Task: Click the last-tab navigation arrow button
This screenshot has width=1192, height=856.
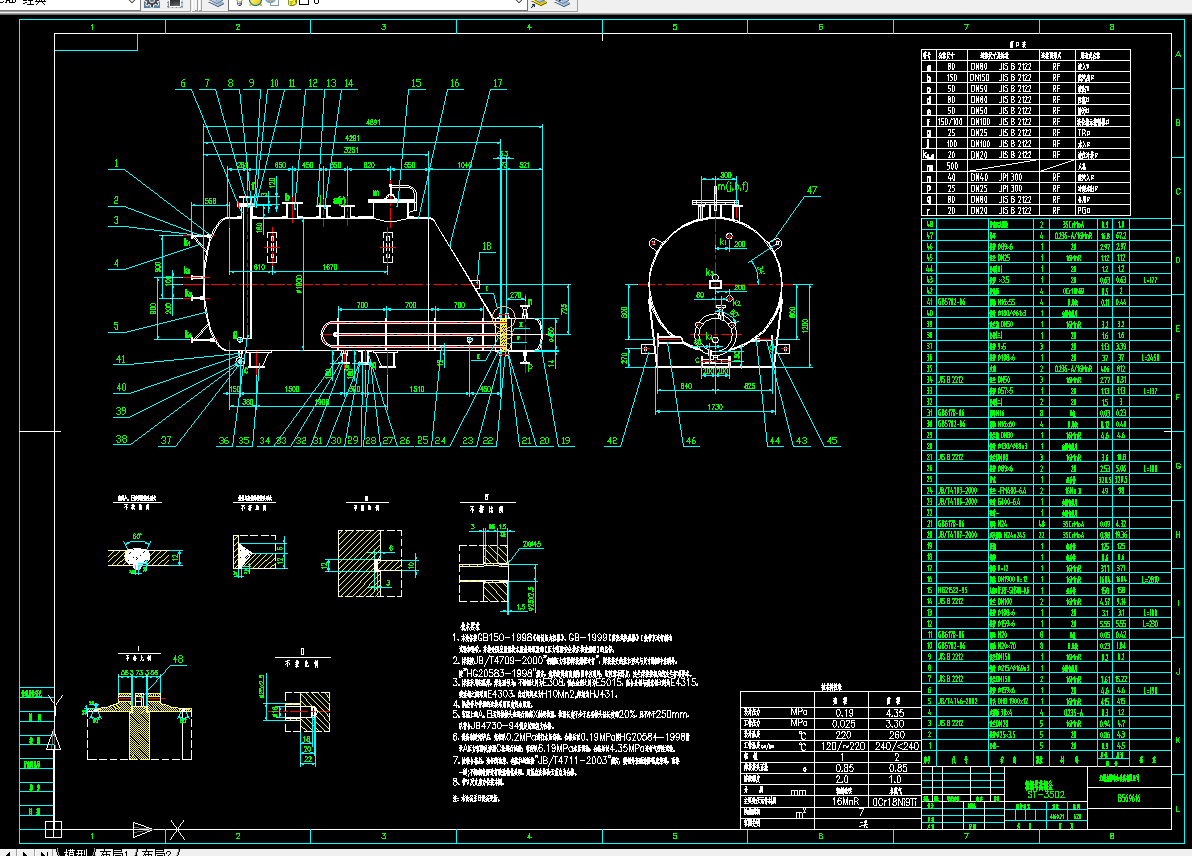Action: (45, 850)
